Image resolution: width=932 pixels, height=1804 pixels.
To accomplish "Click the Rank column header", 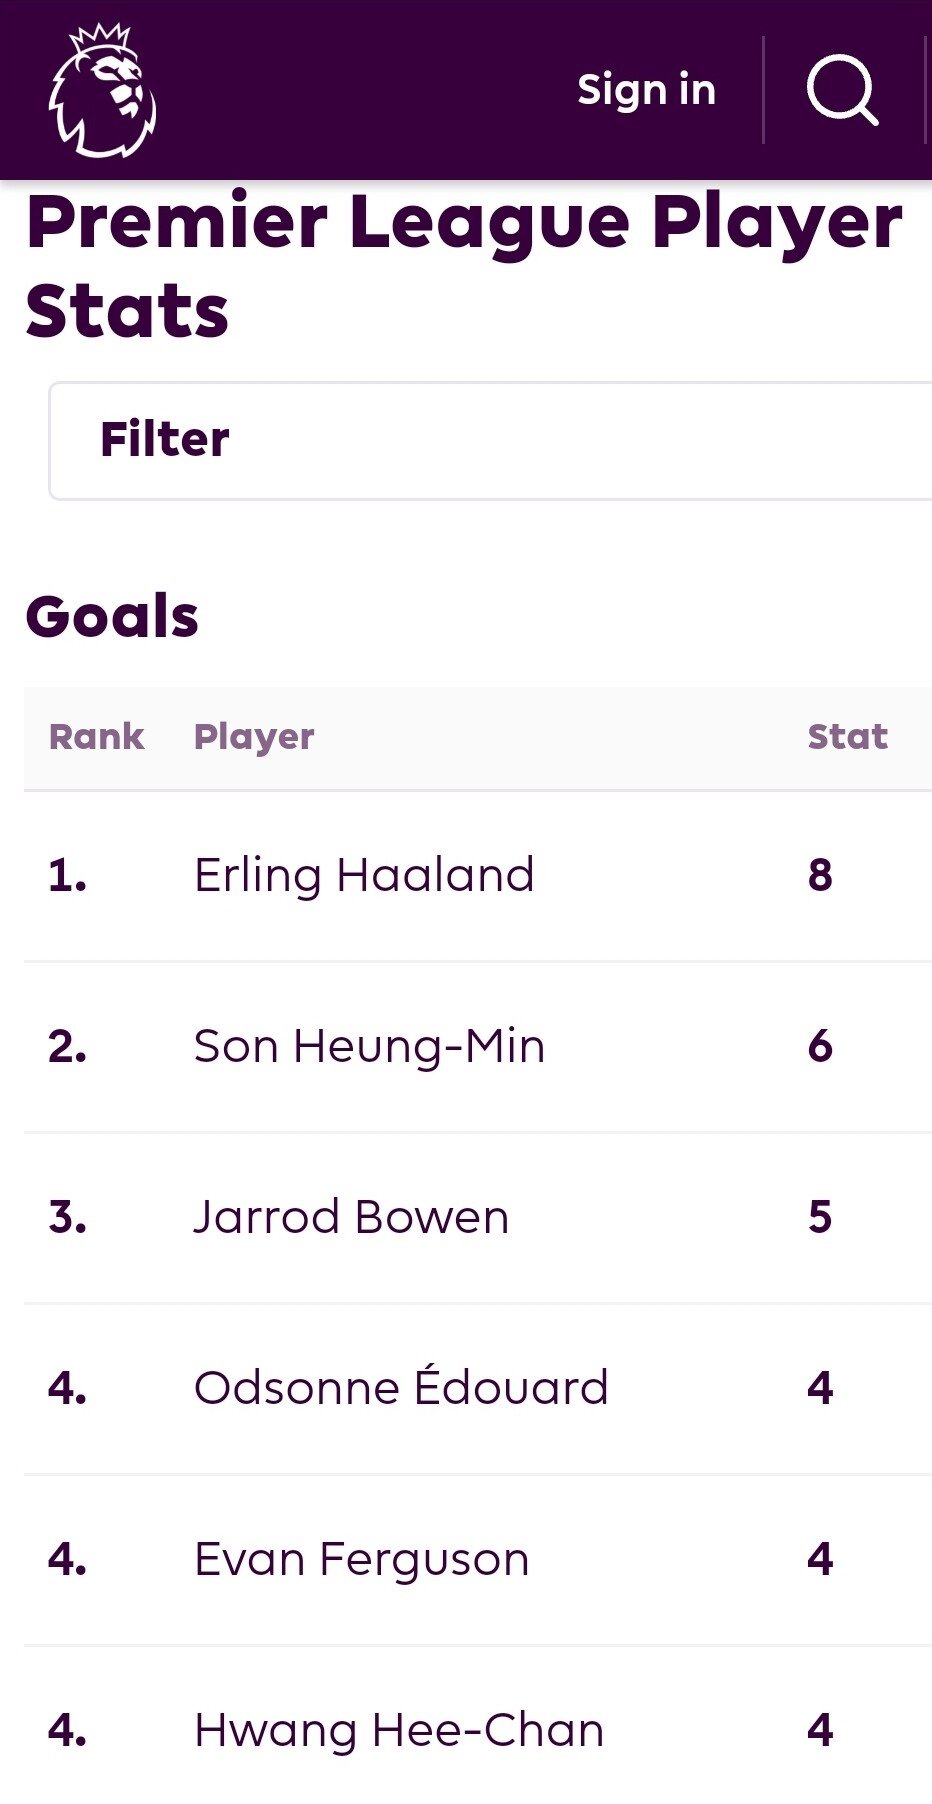I will (x=96, y=737).
